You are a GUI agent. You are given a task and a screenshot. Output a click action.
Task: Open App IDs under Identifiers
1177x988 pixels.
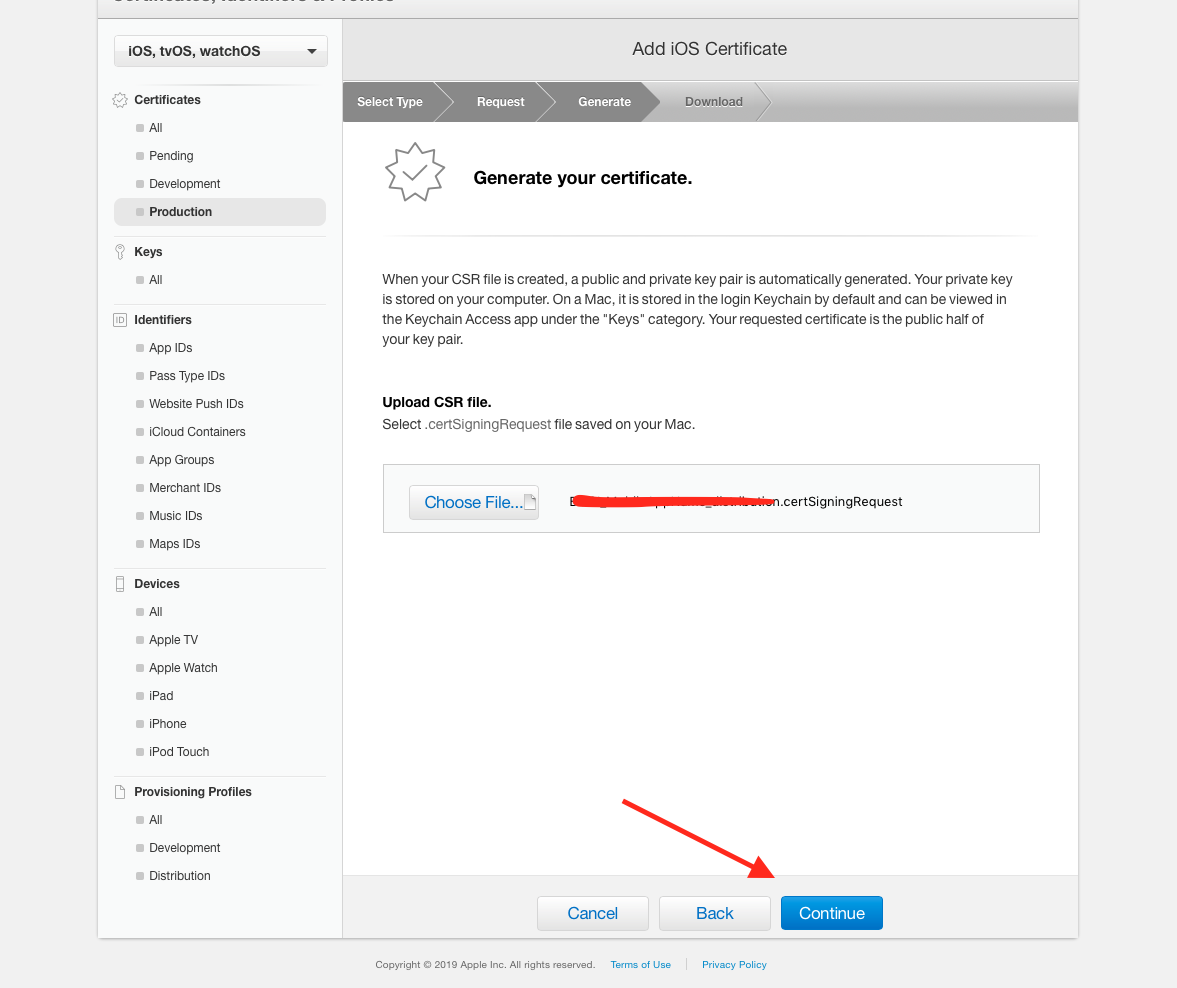coord(170,348)
